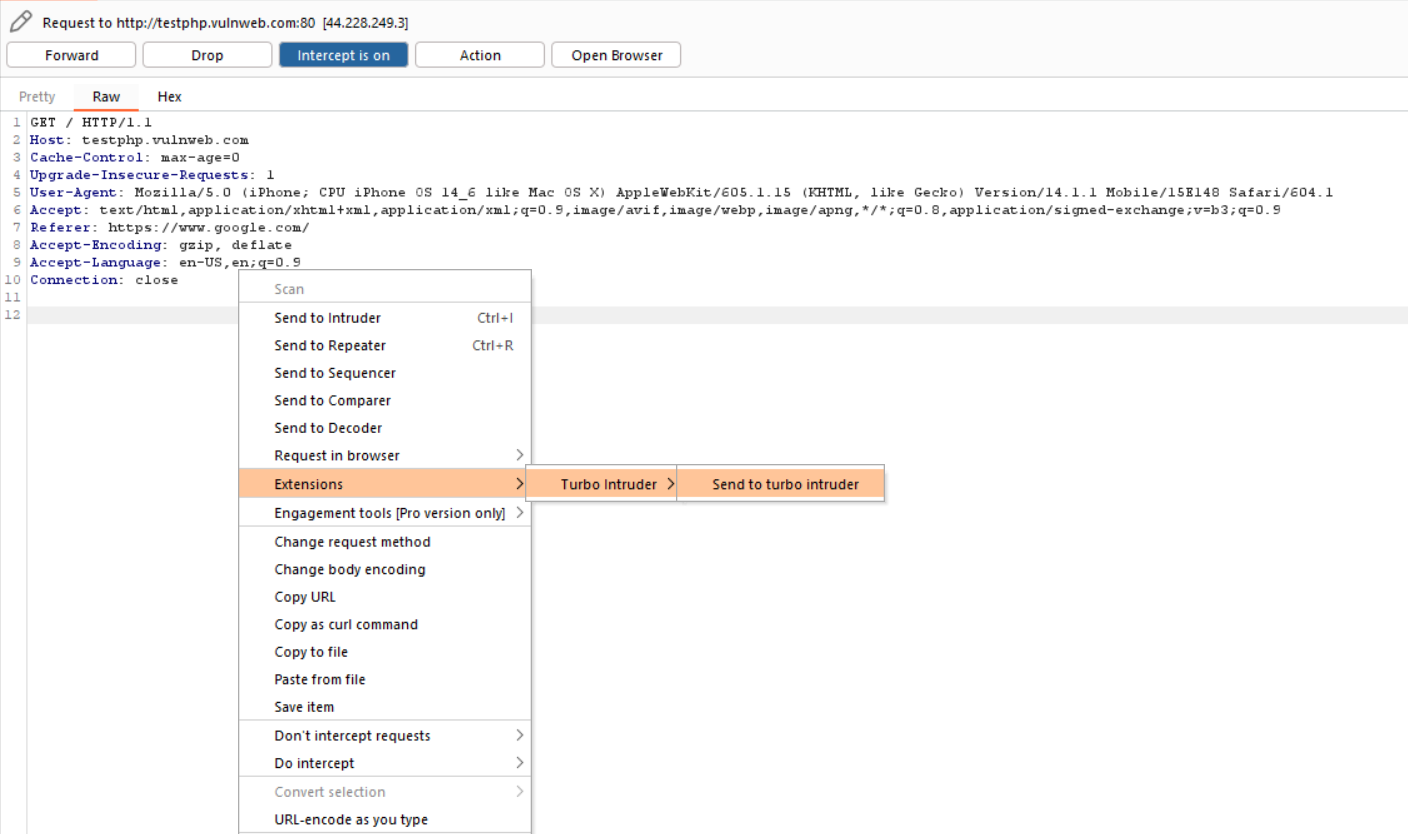Switch to the Hex tab
Viewport: 1408px width, 834px height.
169,97
